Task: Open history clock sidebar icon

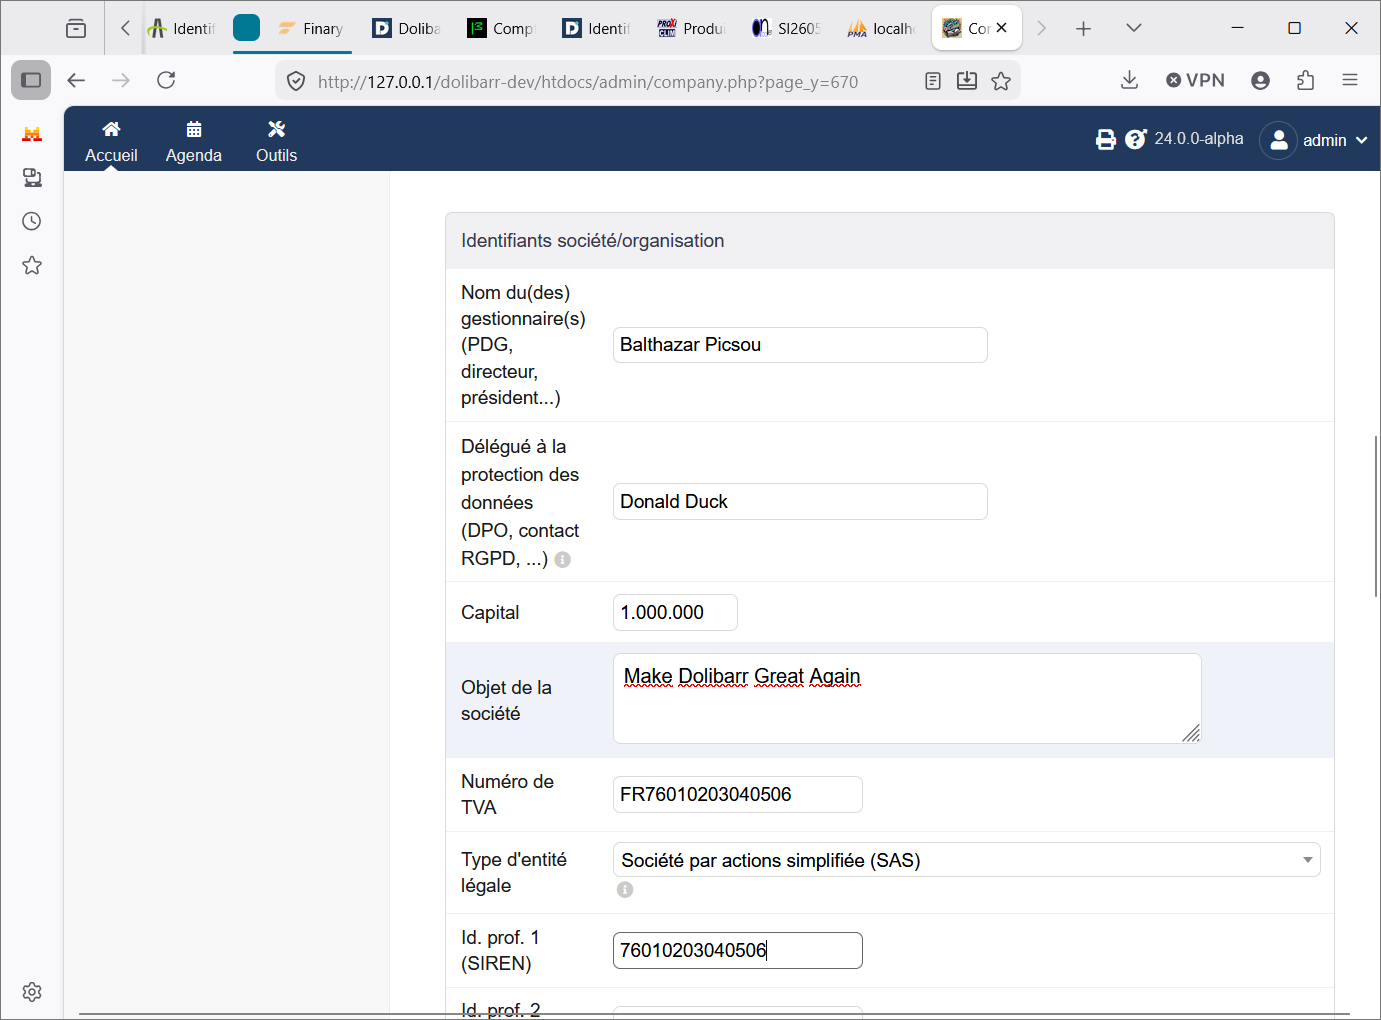Action: tap(32, 221)
